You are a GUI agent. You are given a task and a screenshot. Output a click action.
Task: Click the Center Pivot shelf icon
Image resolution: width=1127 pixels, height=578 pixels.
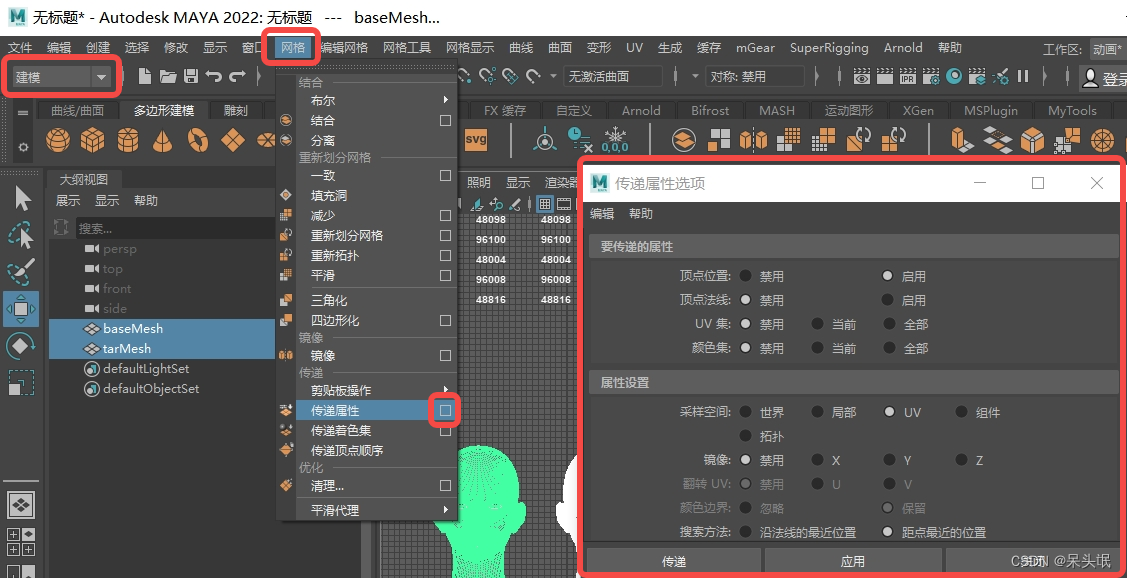pyautogui.click(x=544, y=139)
